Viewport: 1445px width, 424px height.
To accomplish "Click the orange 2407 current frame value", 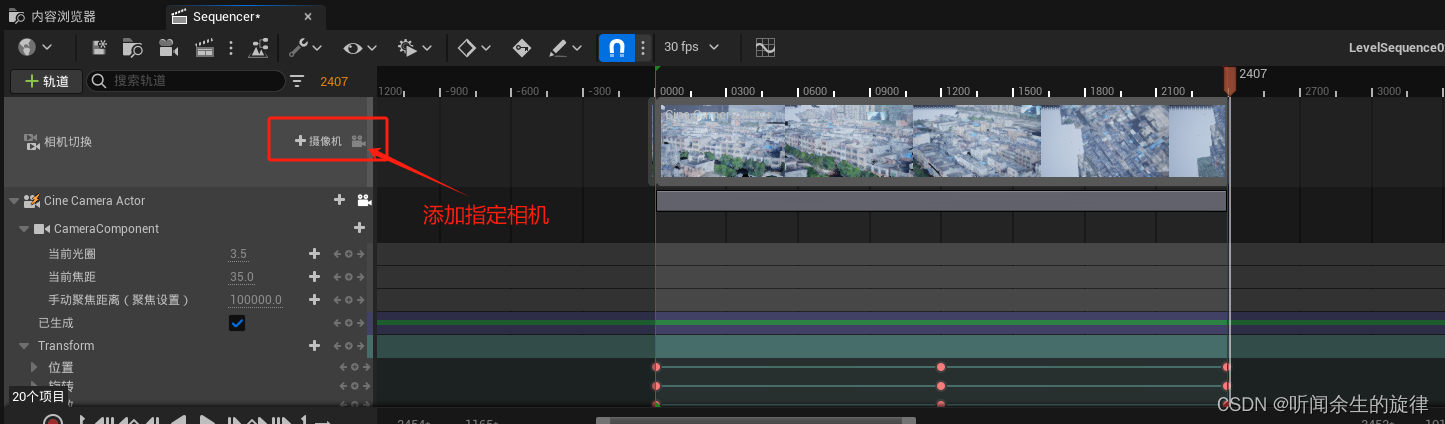I will click(x=334, y=81).
